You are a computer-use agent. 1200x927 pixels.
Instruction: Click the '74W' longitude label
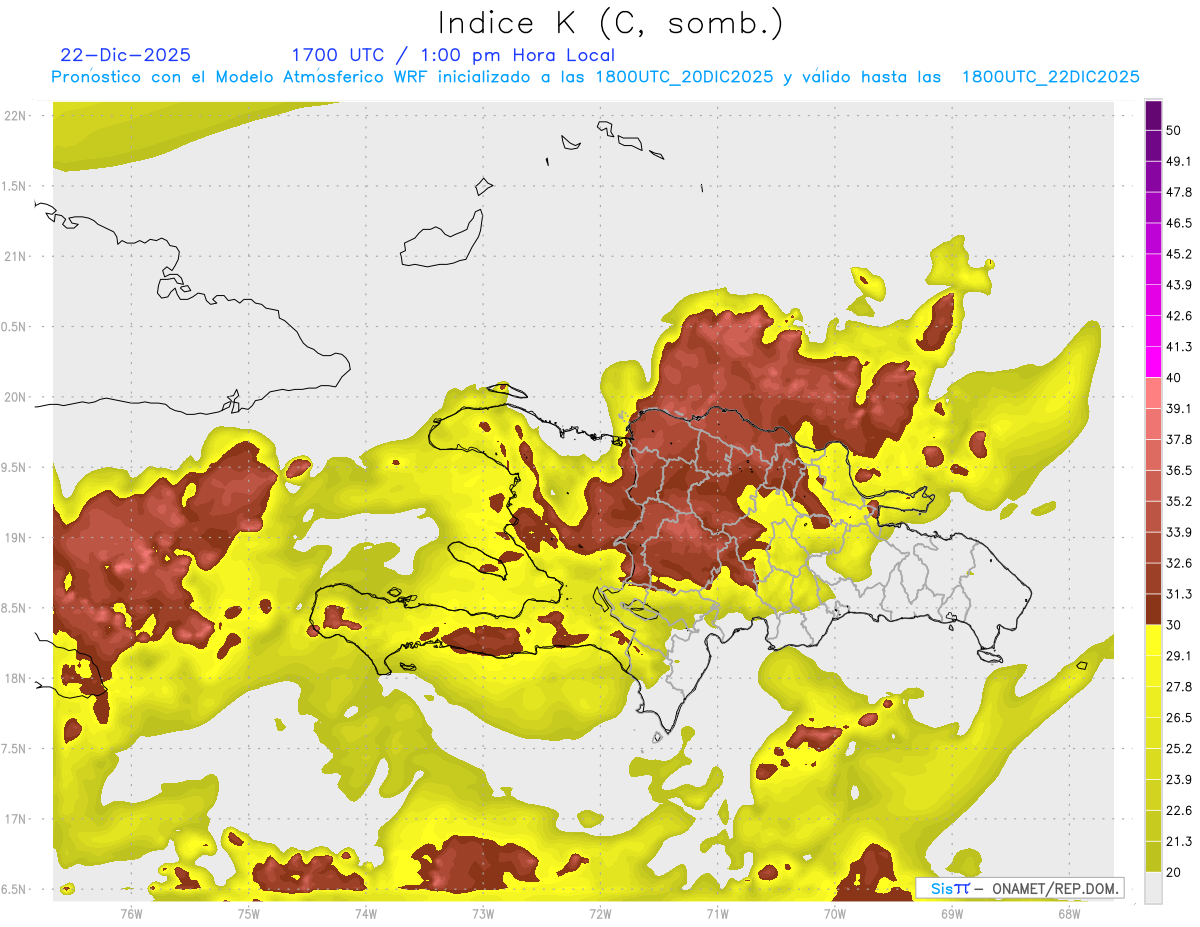(x=365, y=913)
